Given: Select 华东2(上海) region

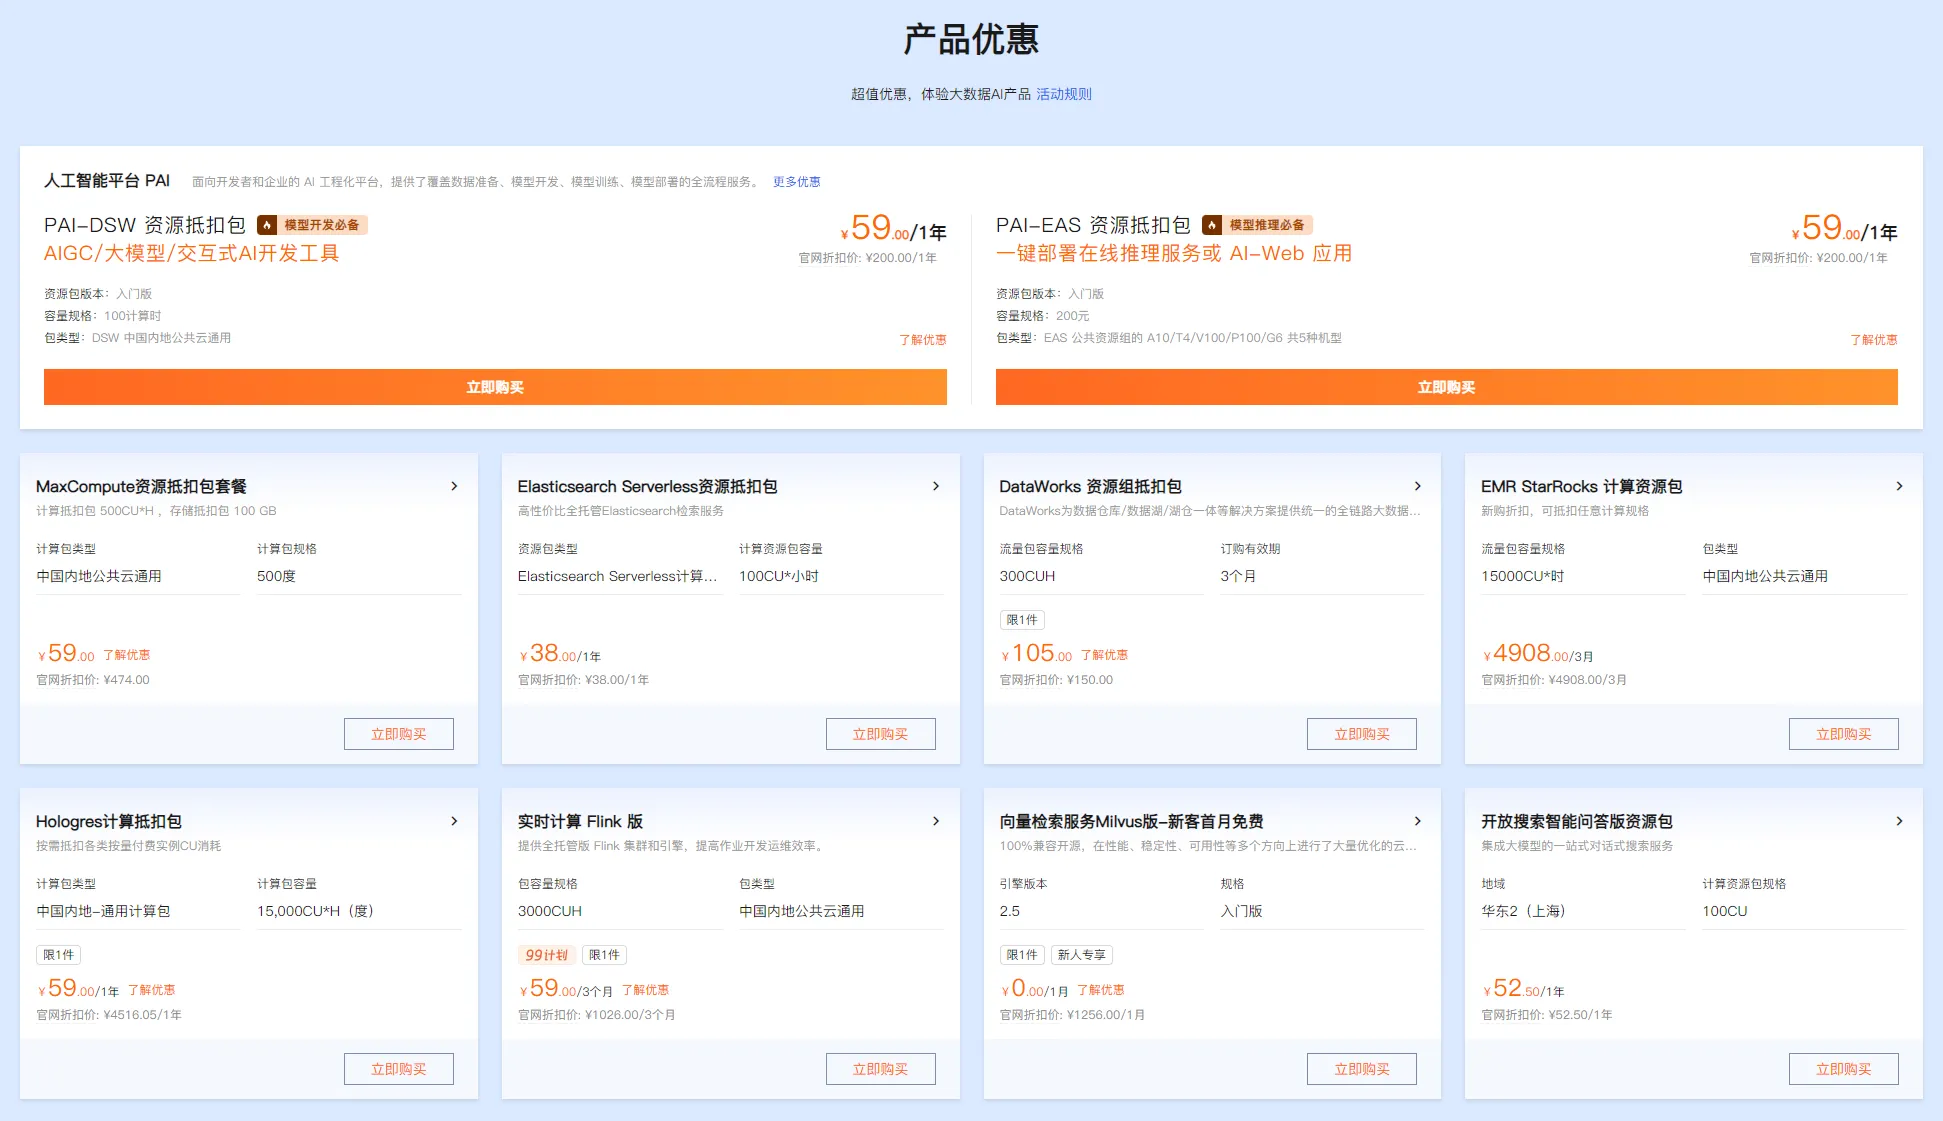Looking at the screenshot, I should coord(1523,911).
